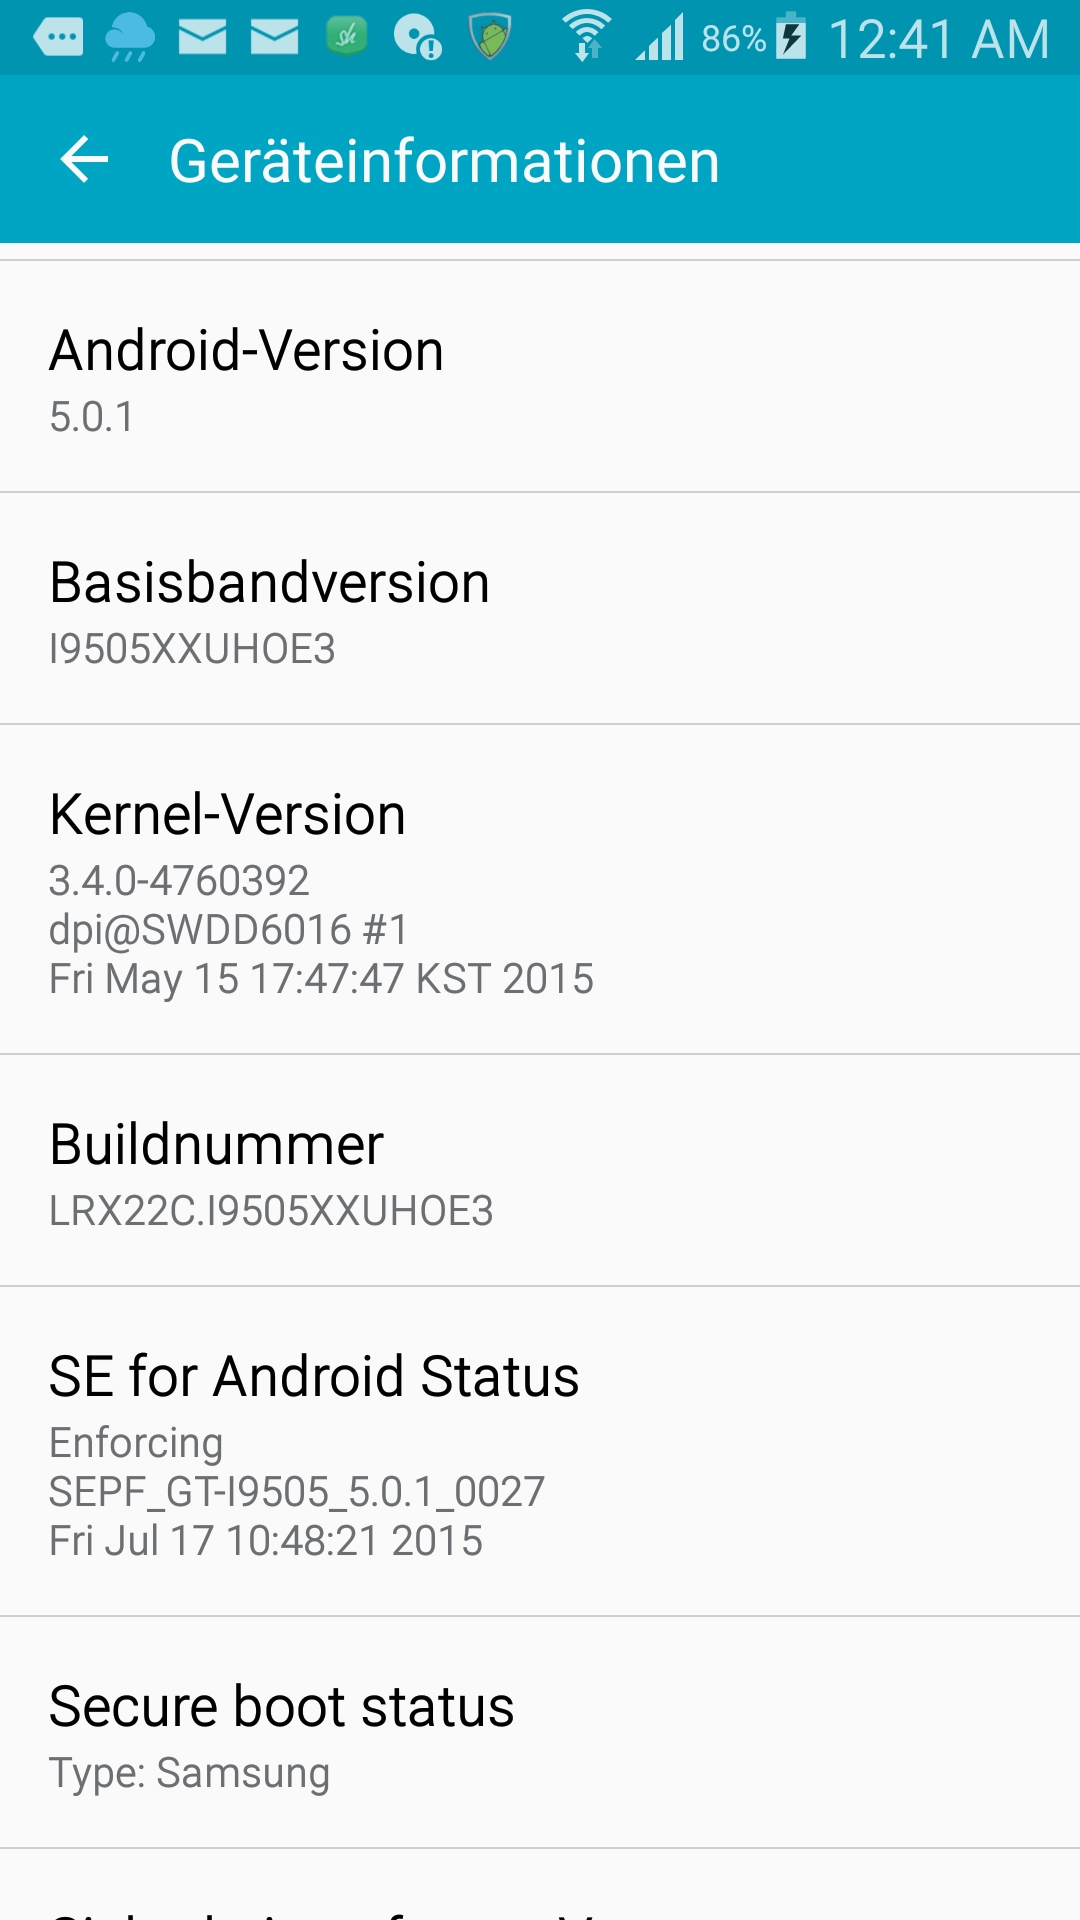The width and height of the screenshot is (1080, 1920).
Task: Open the second mail envelope notification
Action: point(274,38)
